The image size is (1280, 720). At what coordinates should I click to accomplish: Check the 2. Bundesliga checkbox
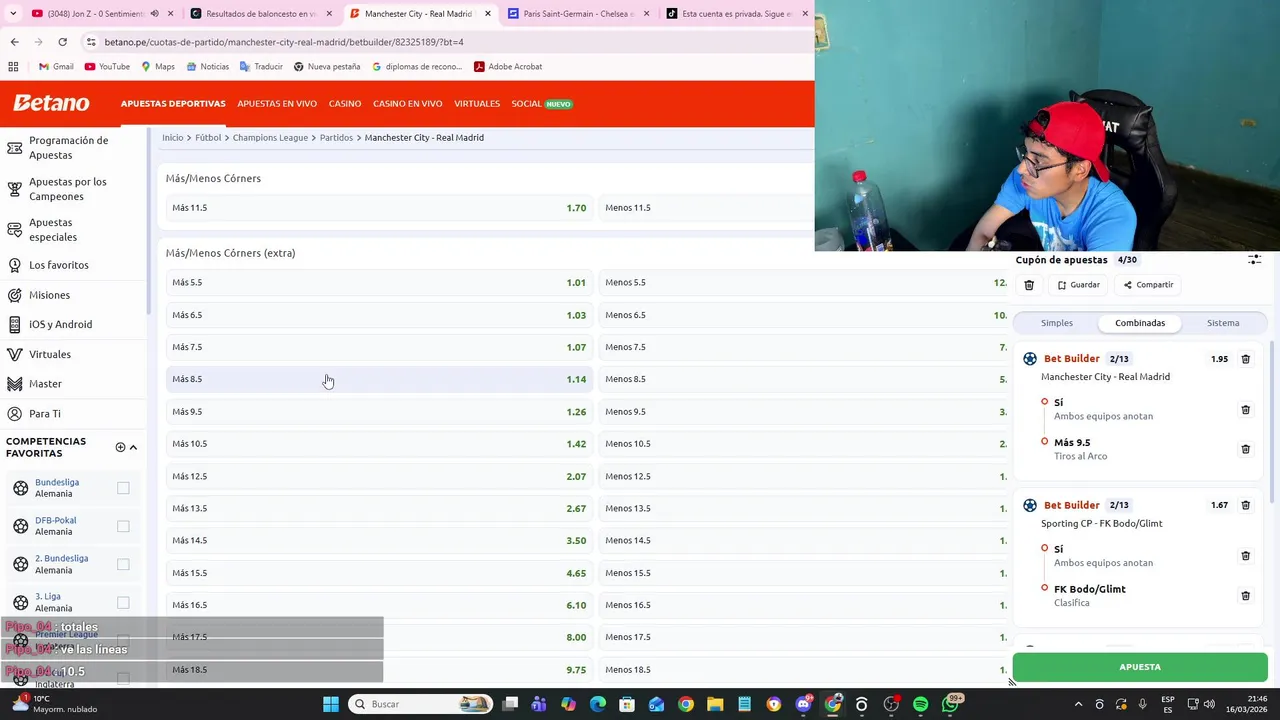pos(123,564)
